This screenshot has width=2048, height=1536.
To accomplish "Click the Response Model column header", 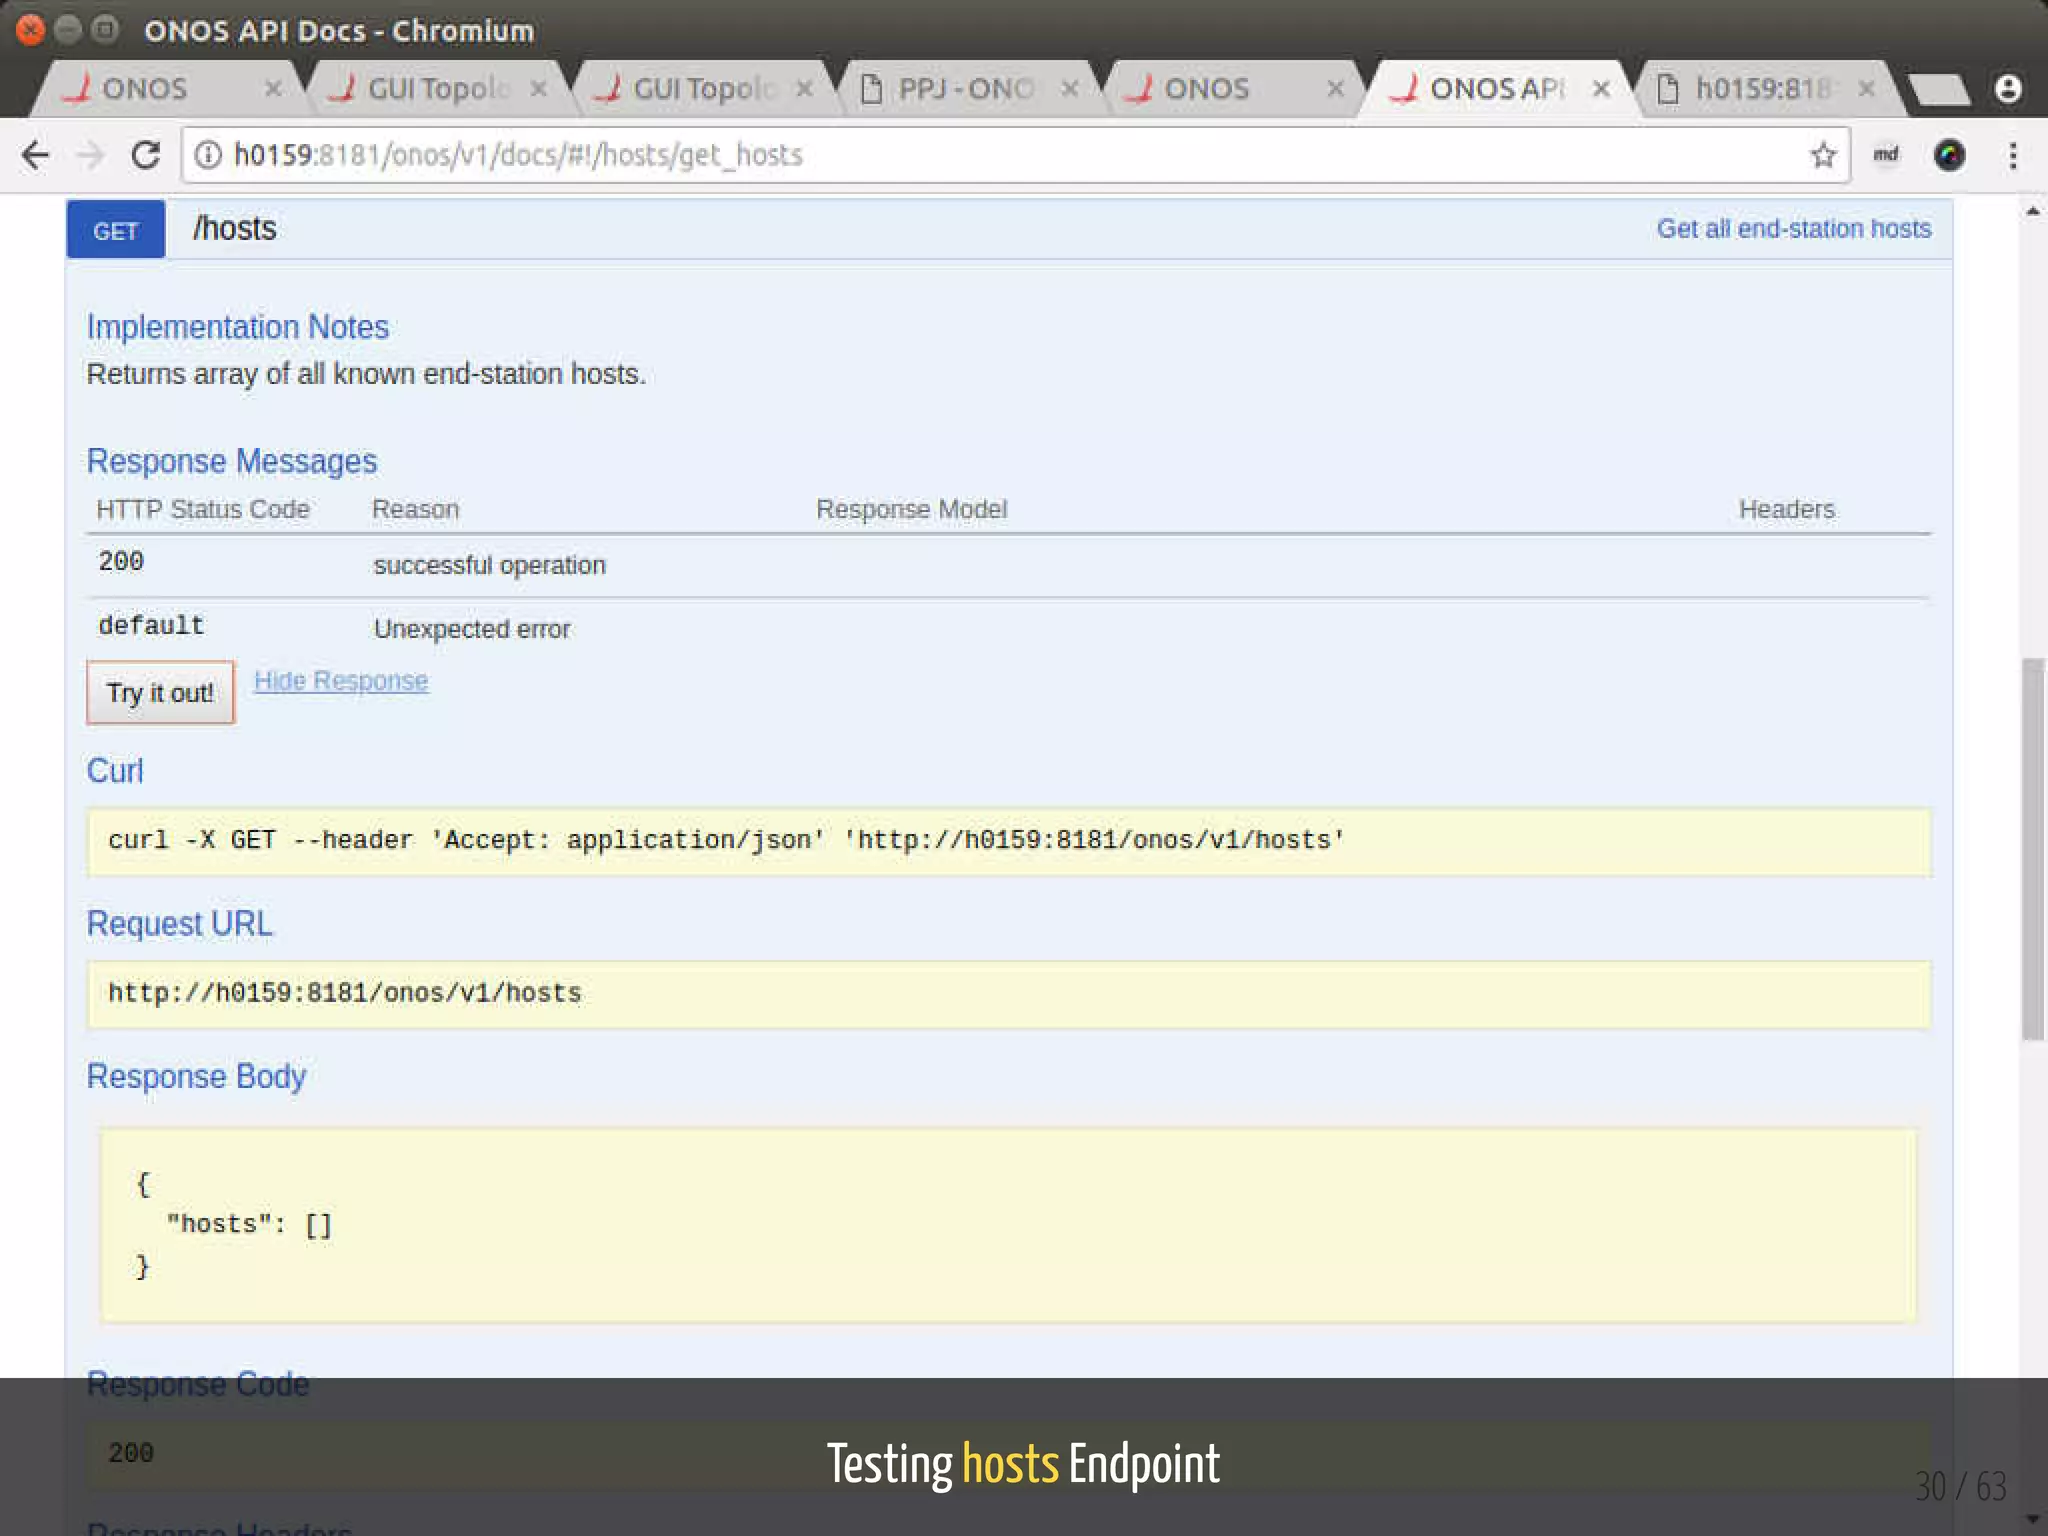I will pos(912,509).
